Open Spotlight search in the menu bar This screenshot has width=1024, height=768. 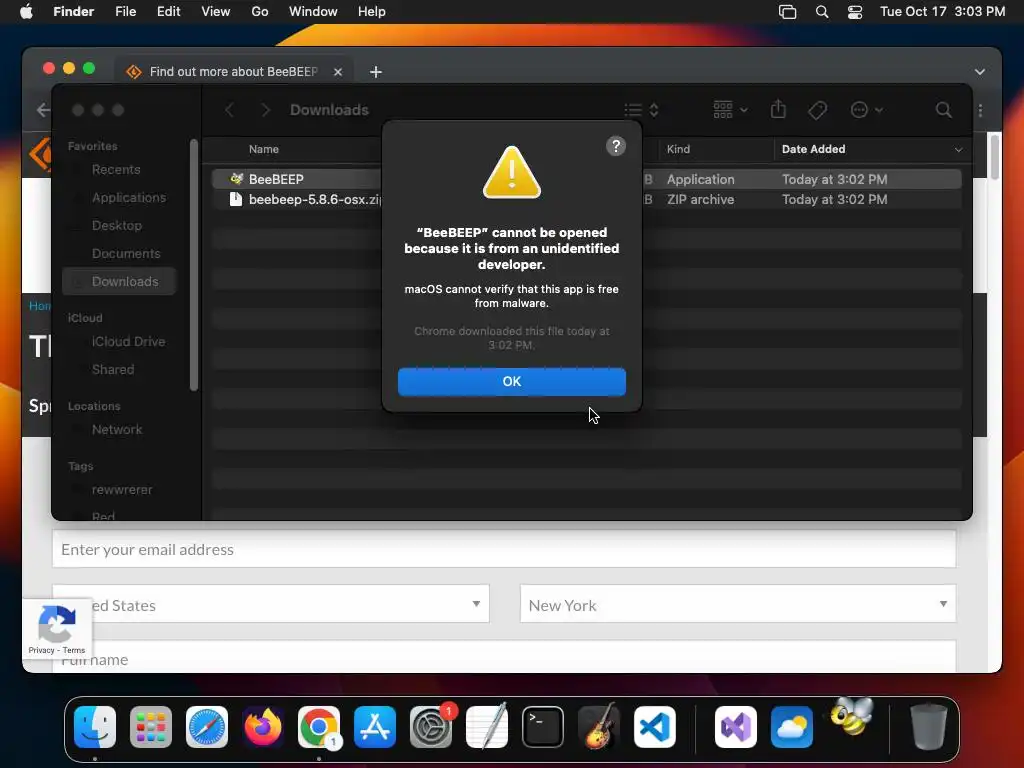pyautogui.click(x=822, y=12)
